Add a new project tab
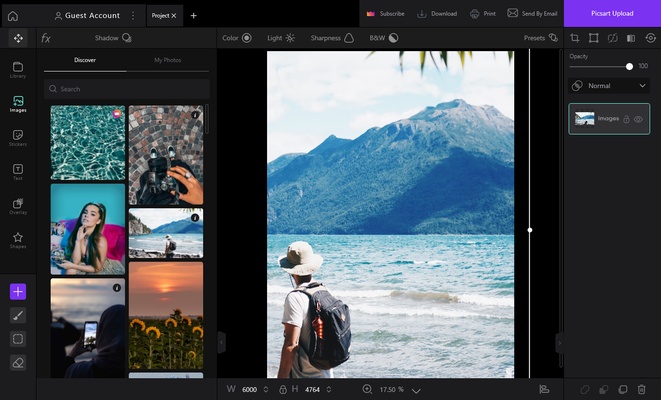 pyautogui.click(x=193, y=16)
